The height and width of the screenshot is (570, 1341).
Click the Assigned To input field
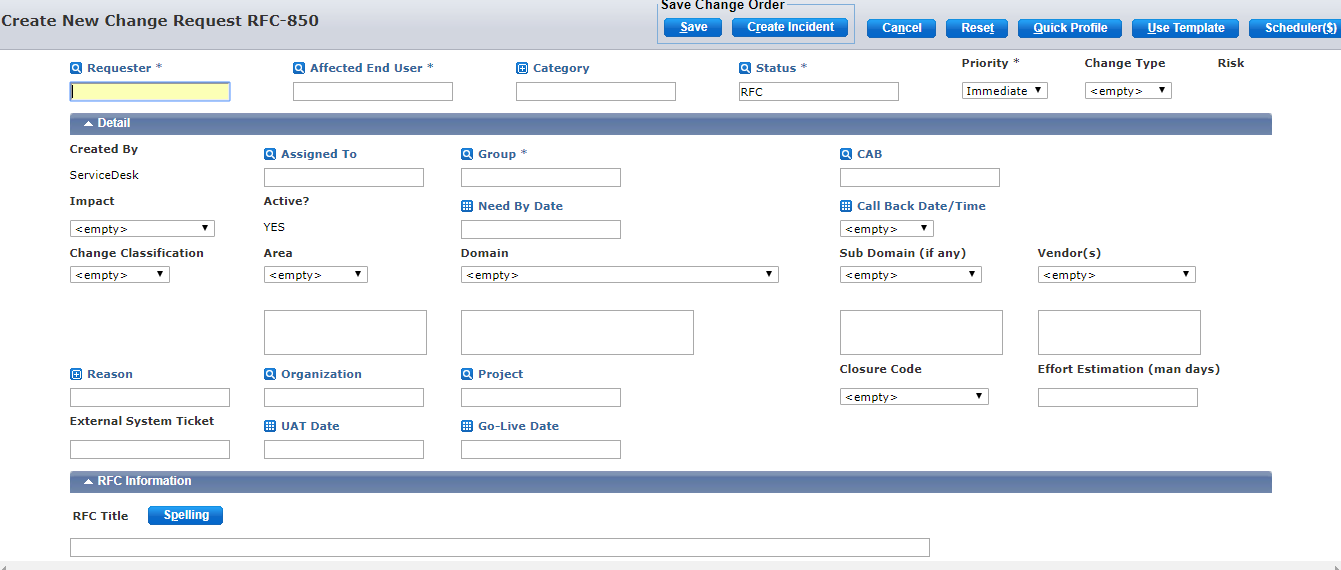(x=344, y=178)
